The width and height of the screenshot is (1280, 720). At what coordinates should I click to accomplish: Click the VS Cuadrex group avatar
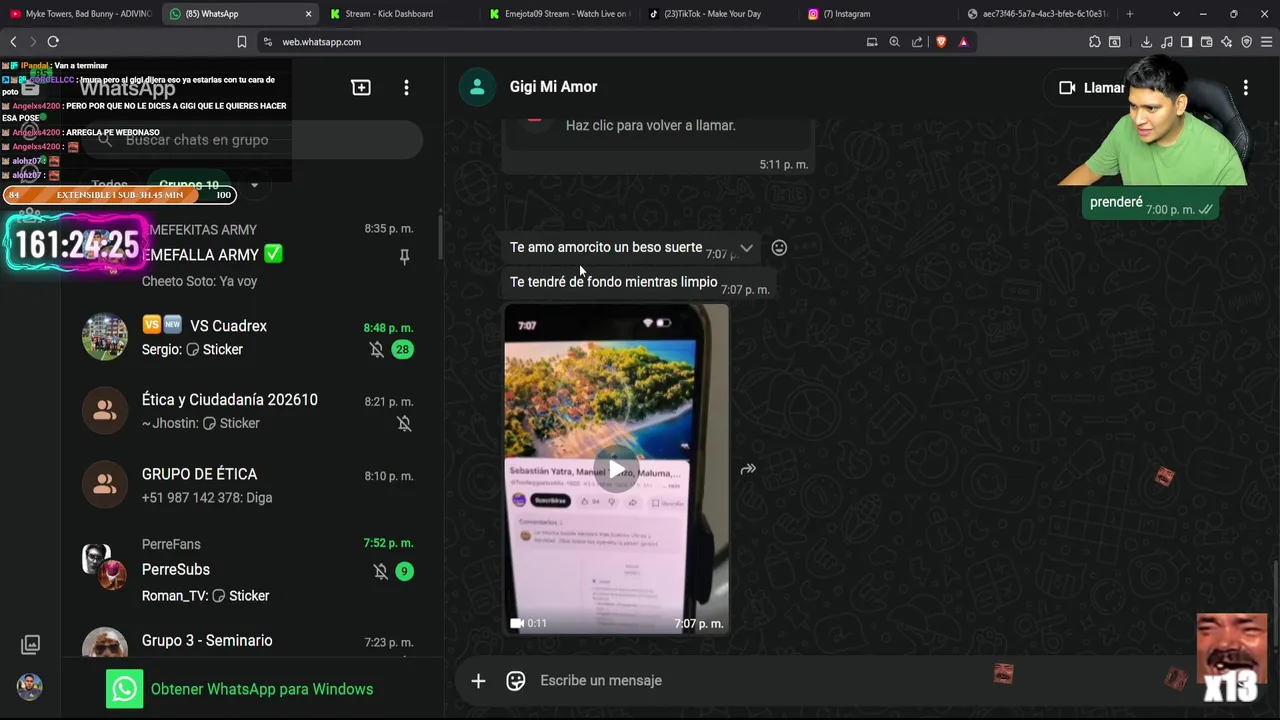(x=105, y=337)
